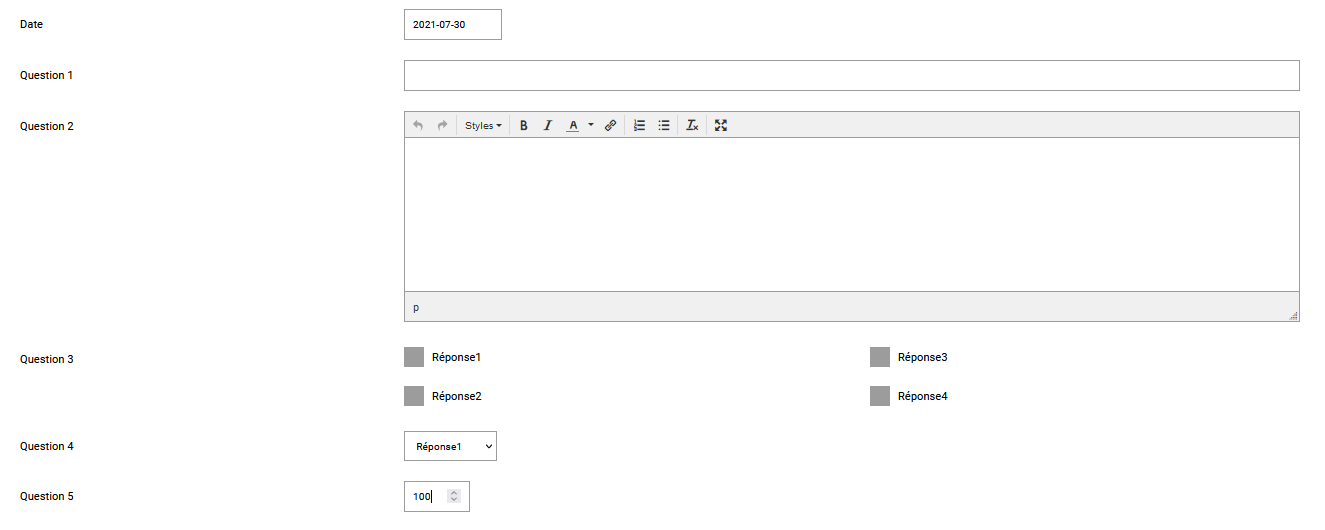Select the Réponse4 checkbox
The width and height of the screenshot is (1325, 530).
point(880,396)
